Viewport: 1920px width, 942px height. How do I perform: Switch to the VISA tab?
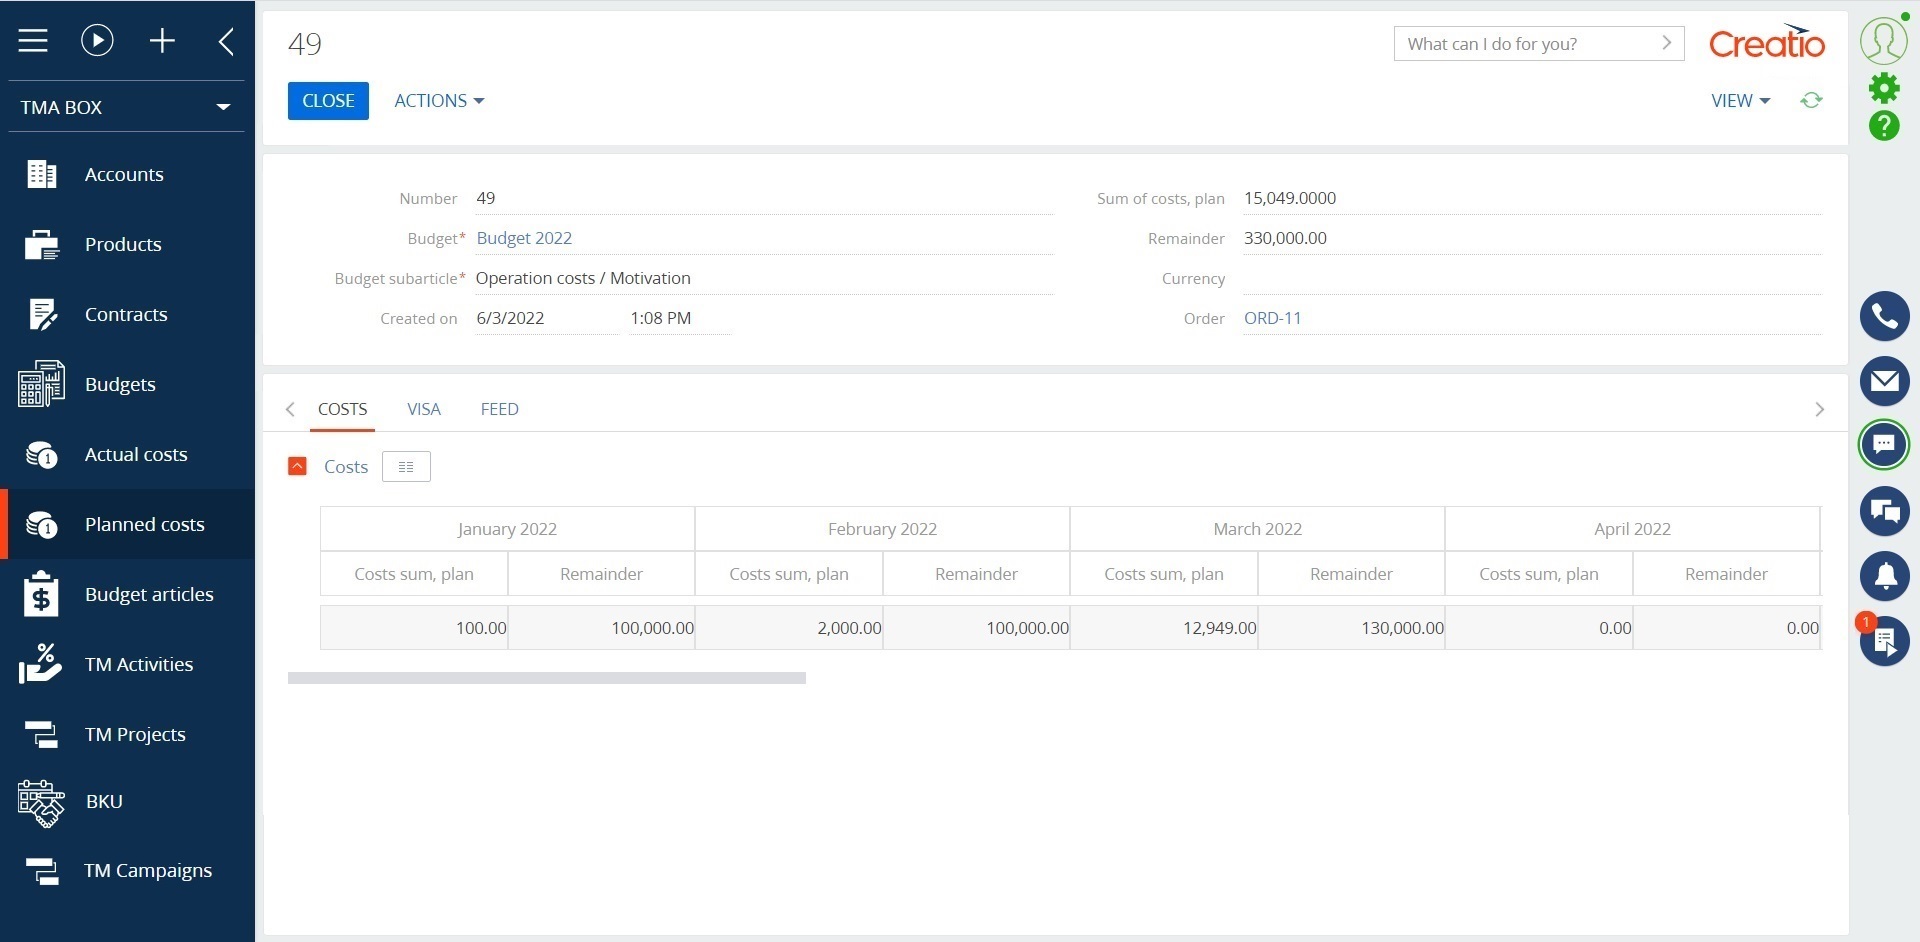423,409
